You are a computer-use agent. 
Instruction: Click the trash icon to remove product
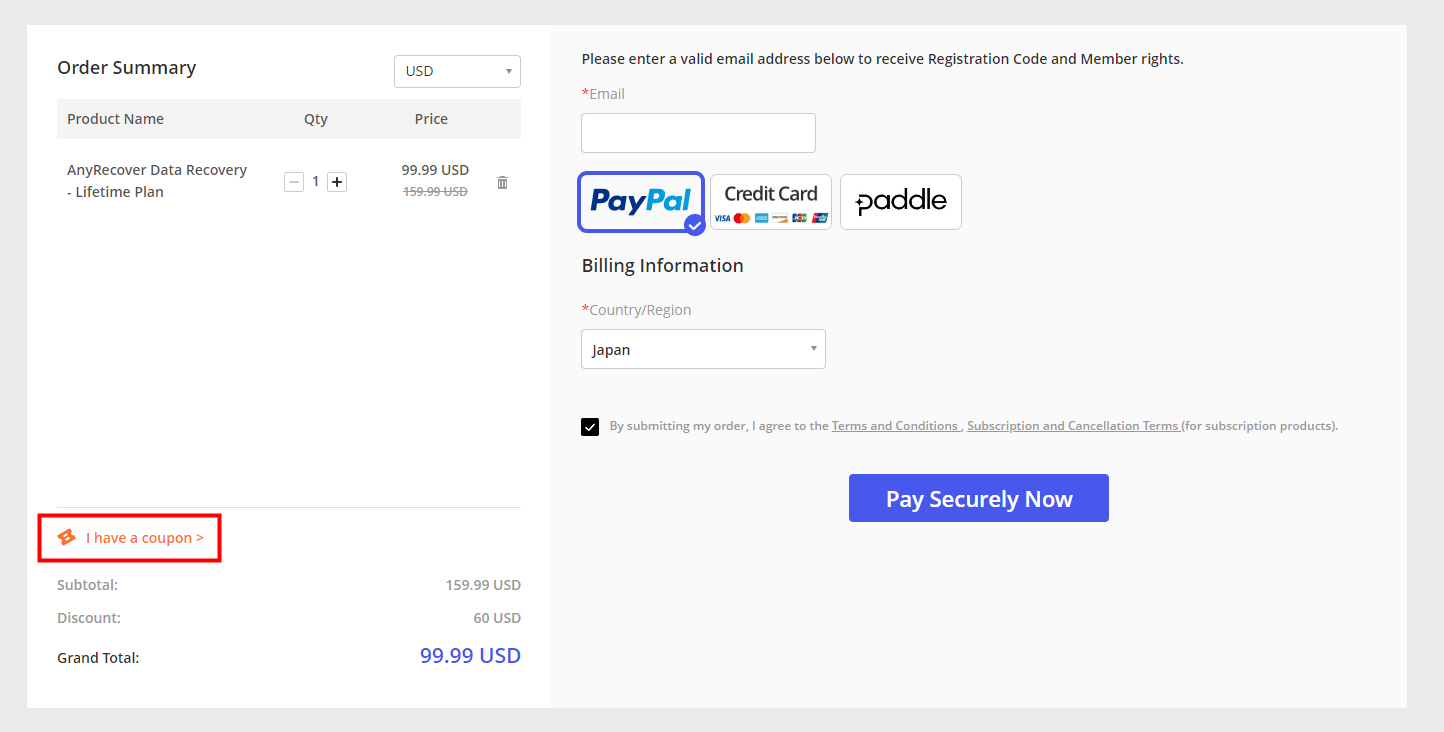coord(502,182)
